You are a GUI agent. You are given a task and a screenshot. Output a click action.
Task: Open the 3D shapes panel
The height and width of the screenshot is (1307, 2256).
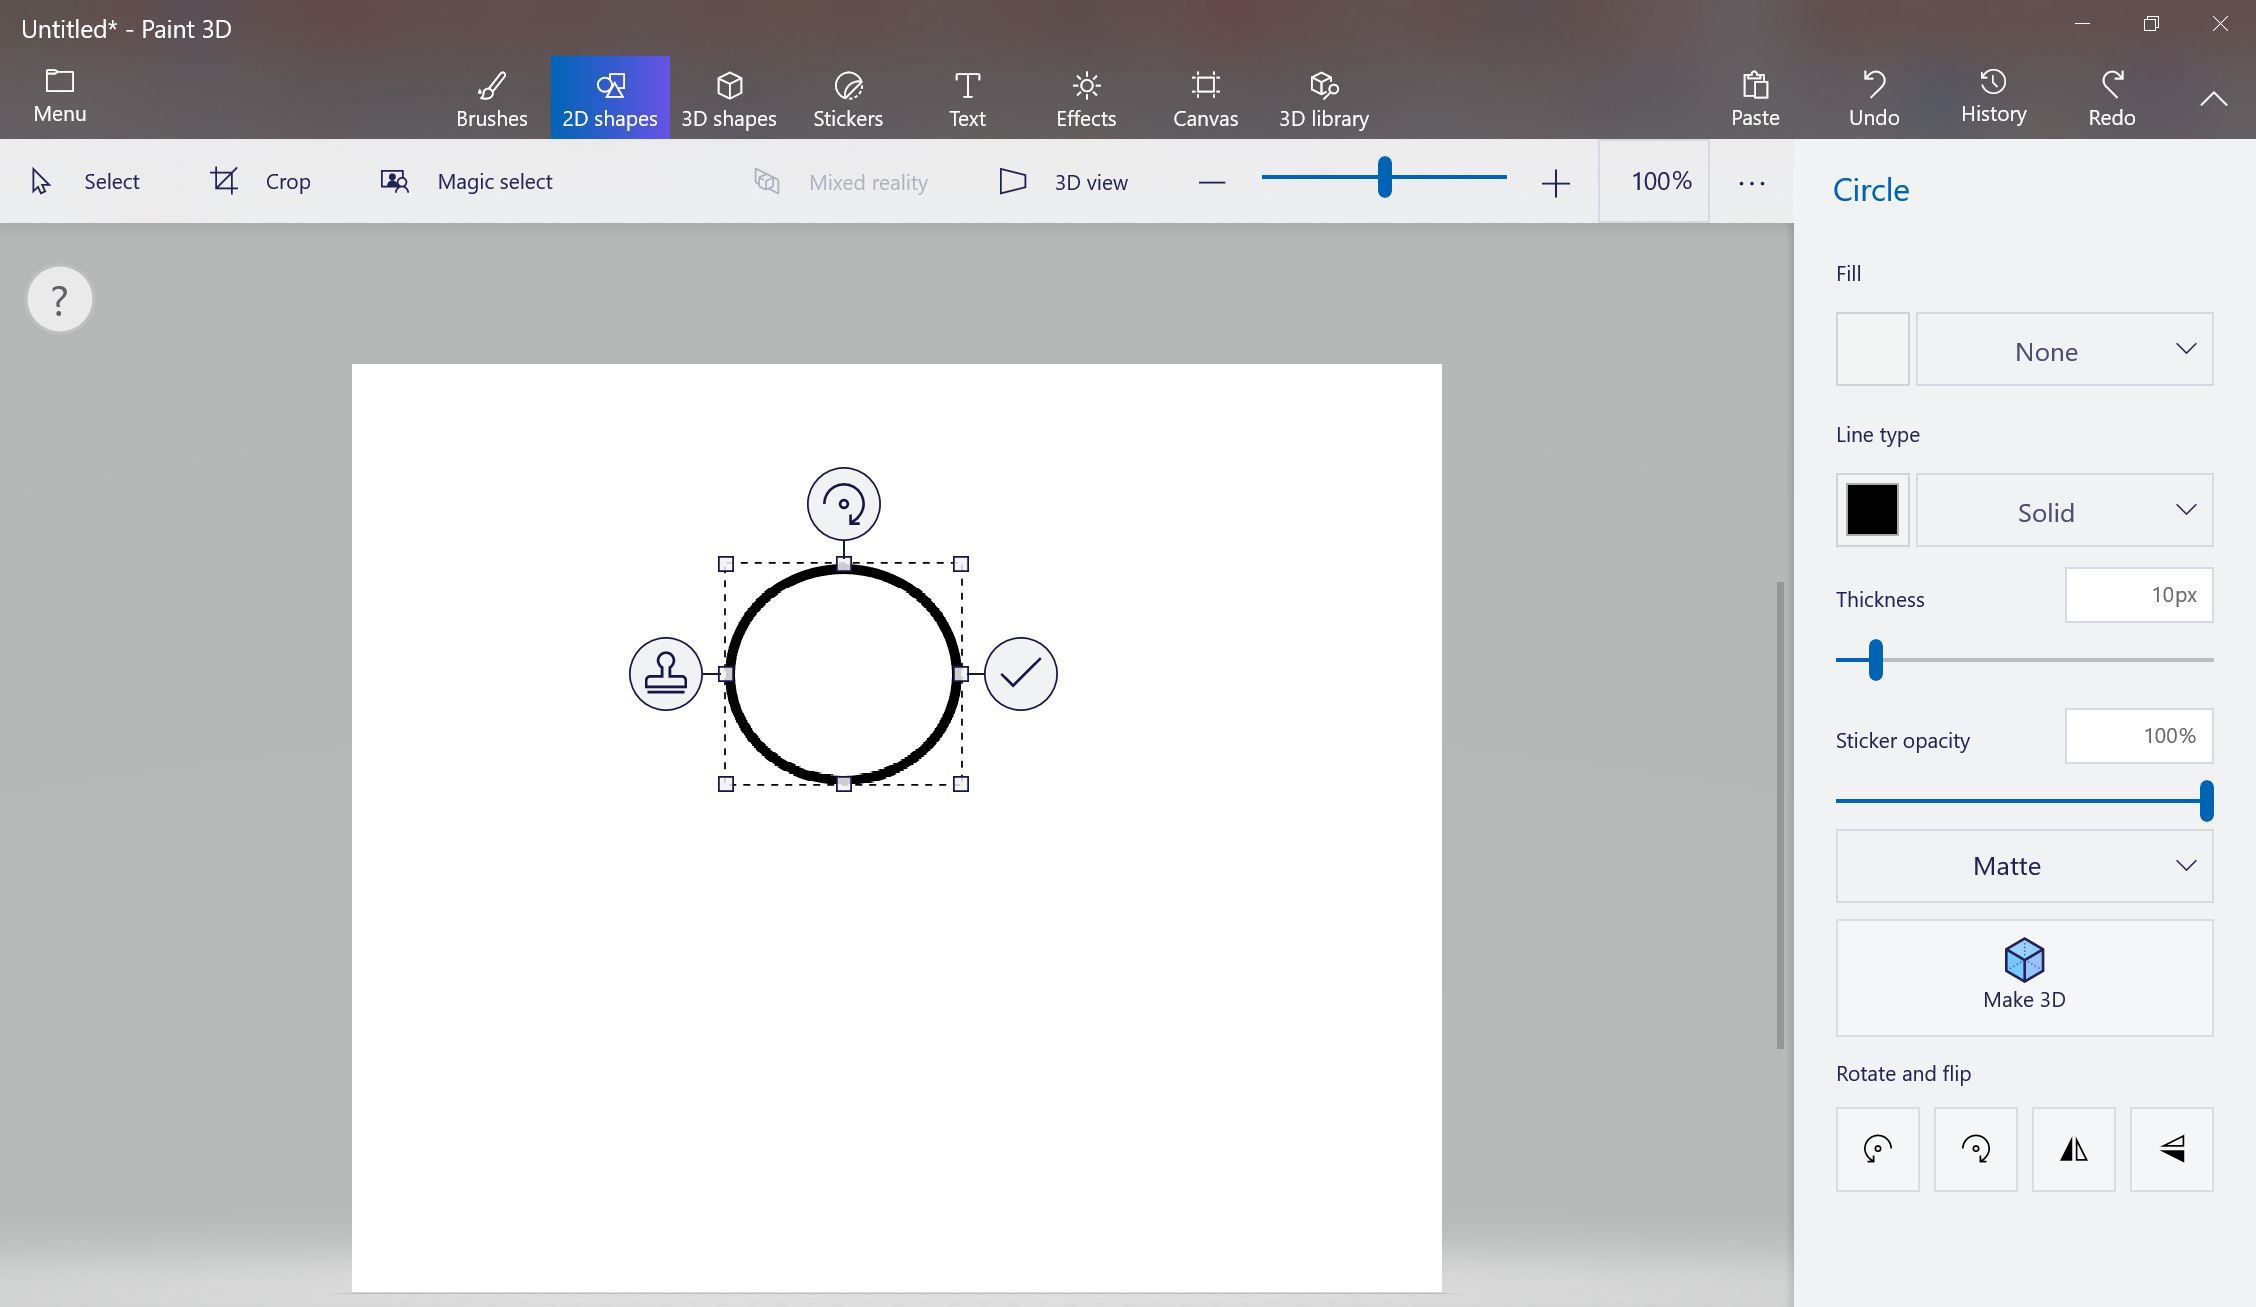[729, 97]
